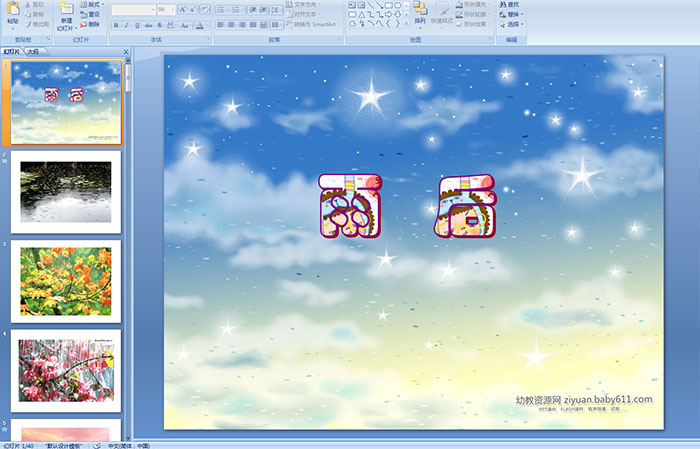Toggle Italic formatting

click(x=126, y=25)
